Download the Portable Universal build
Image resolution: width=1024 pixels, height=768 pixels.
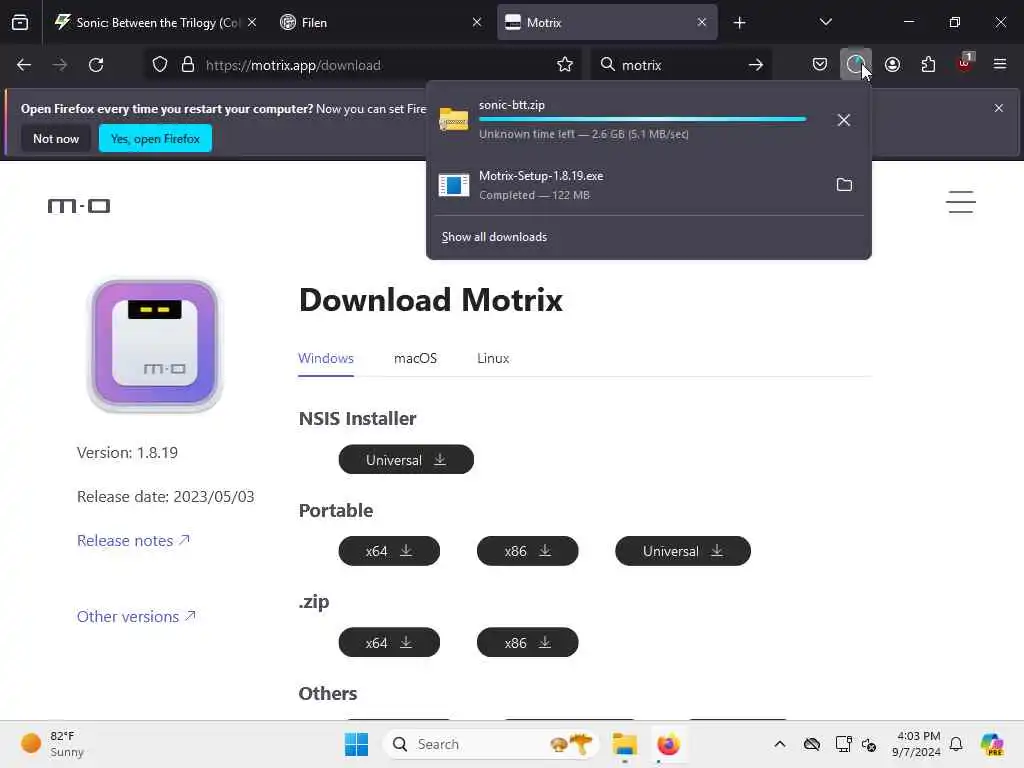click(683, 551)
